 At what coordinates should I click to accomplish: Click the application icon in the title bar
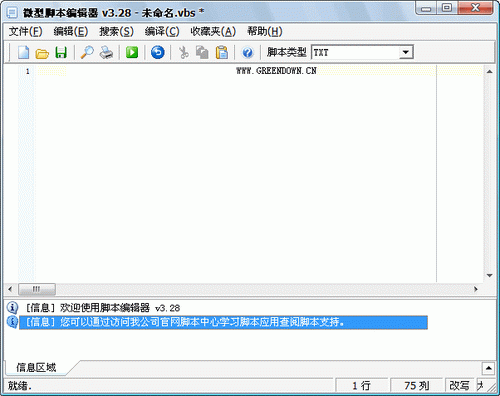click(12, 13)
